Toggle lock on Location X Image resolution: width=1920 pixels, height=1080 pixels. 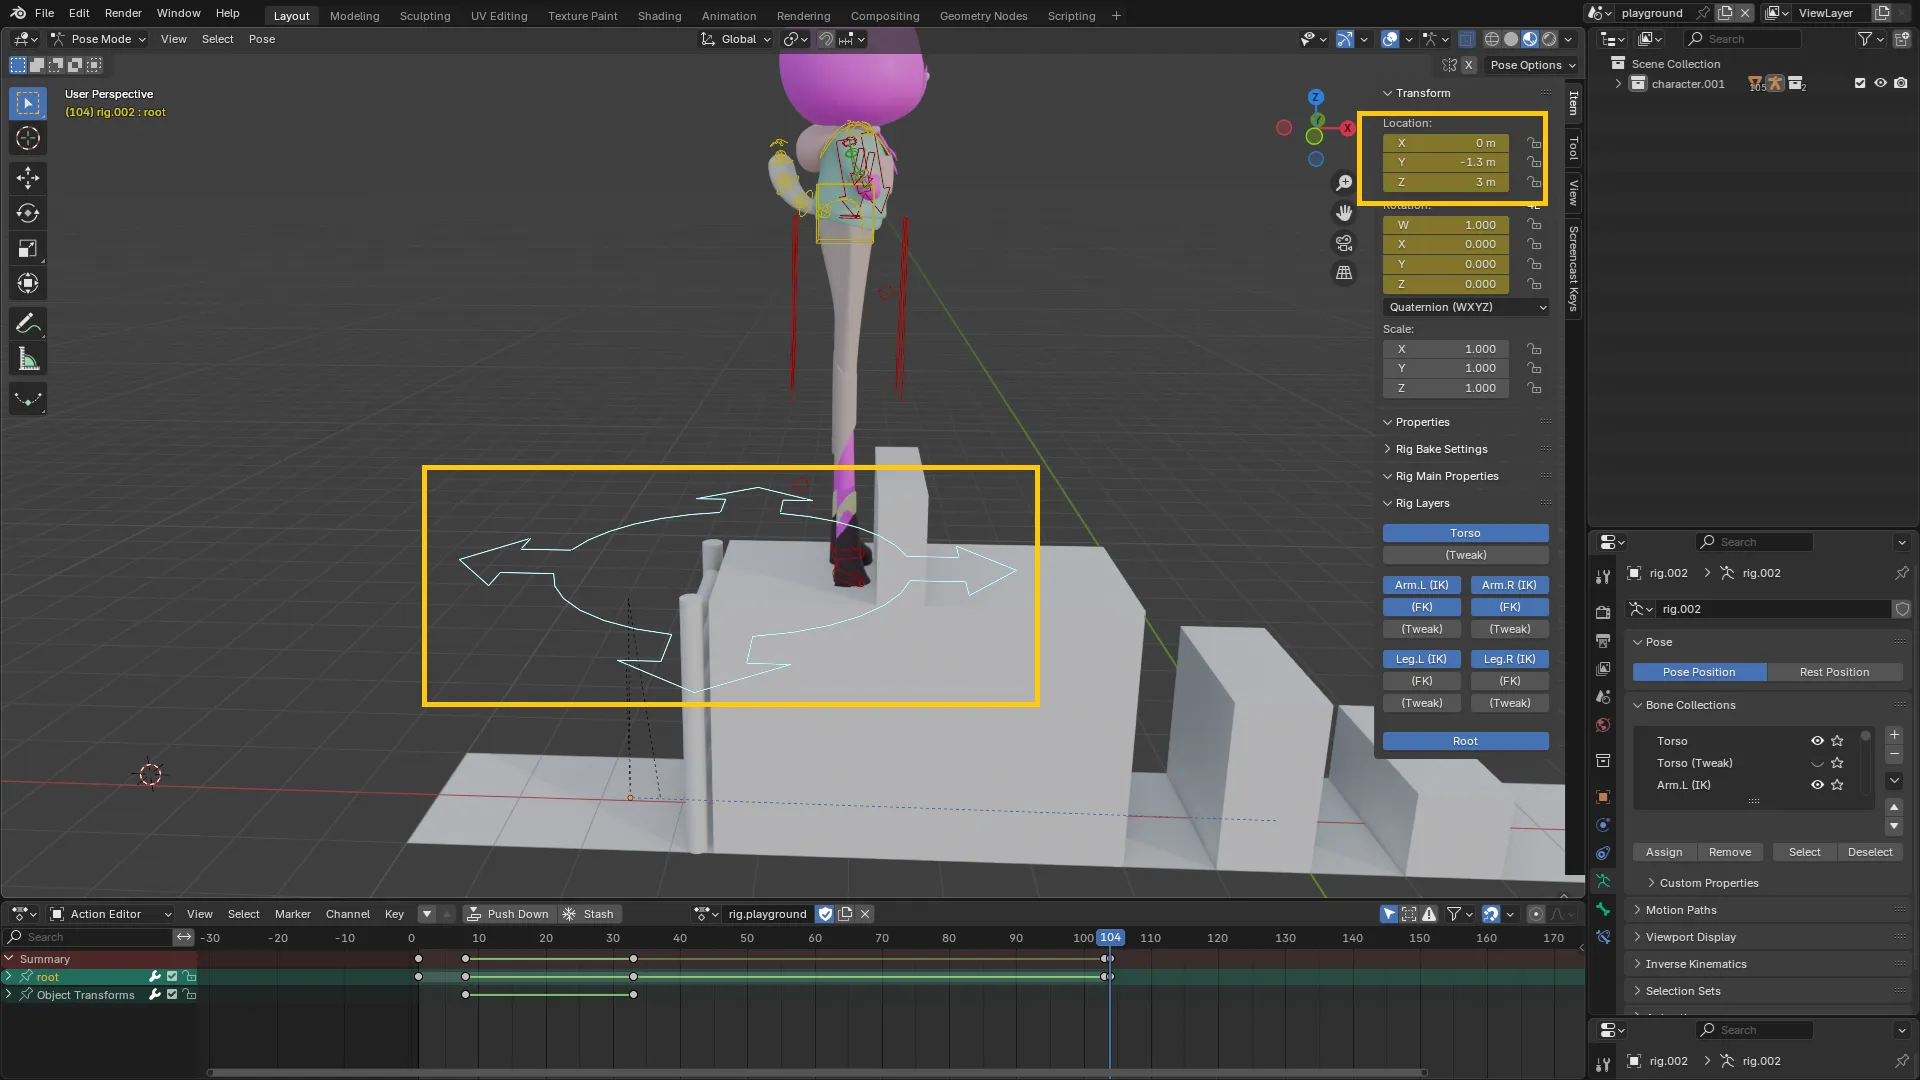point(1534,143)
